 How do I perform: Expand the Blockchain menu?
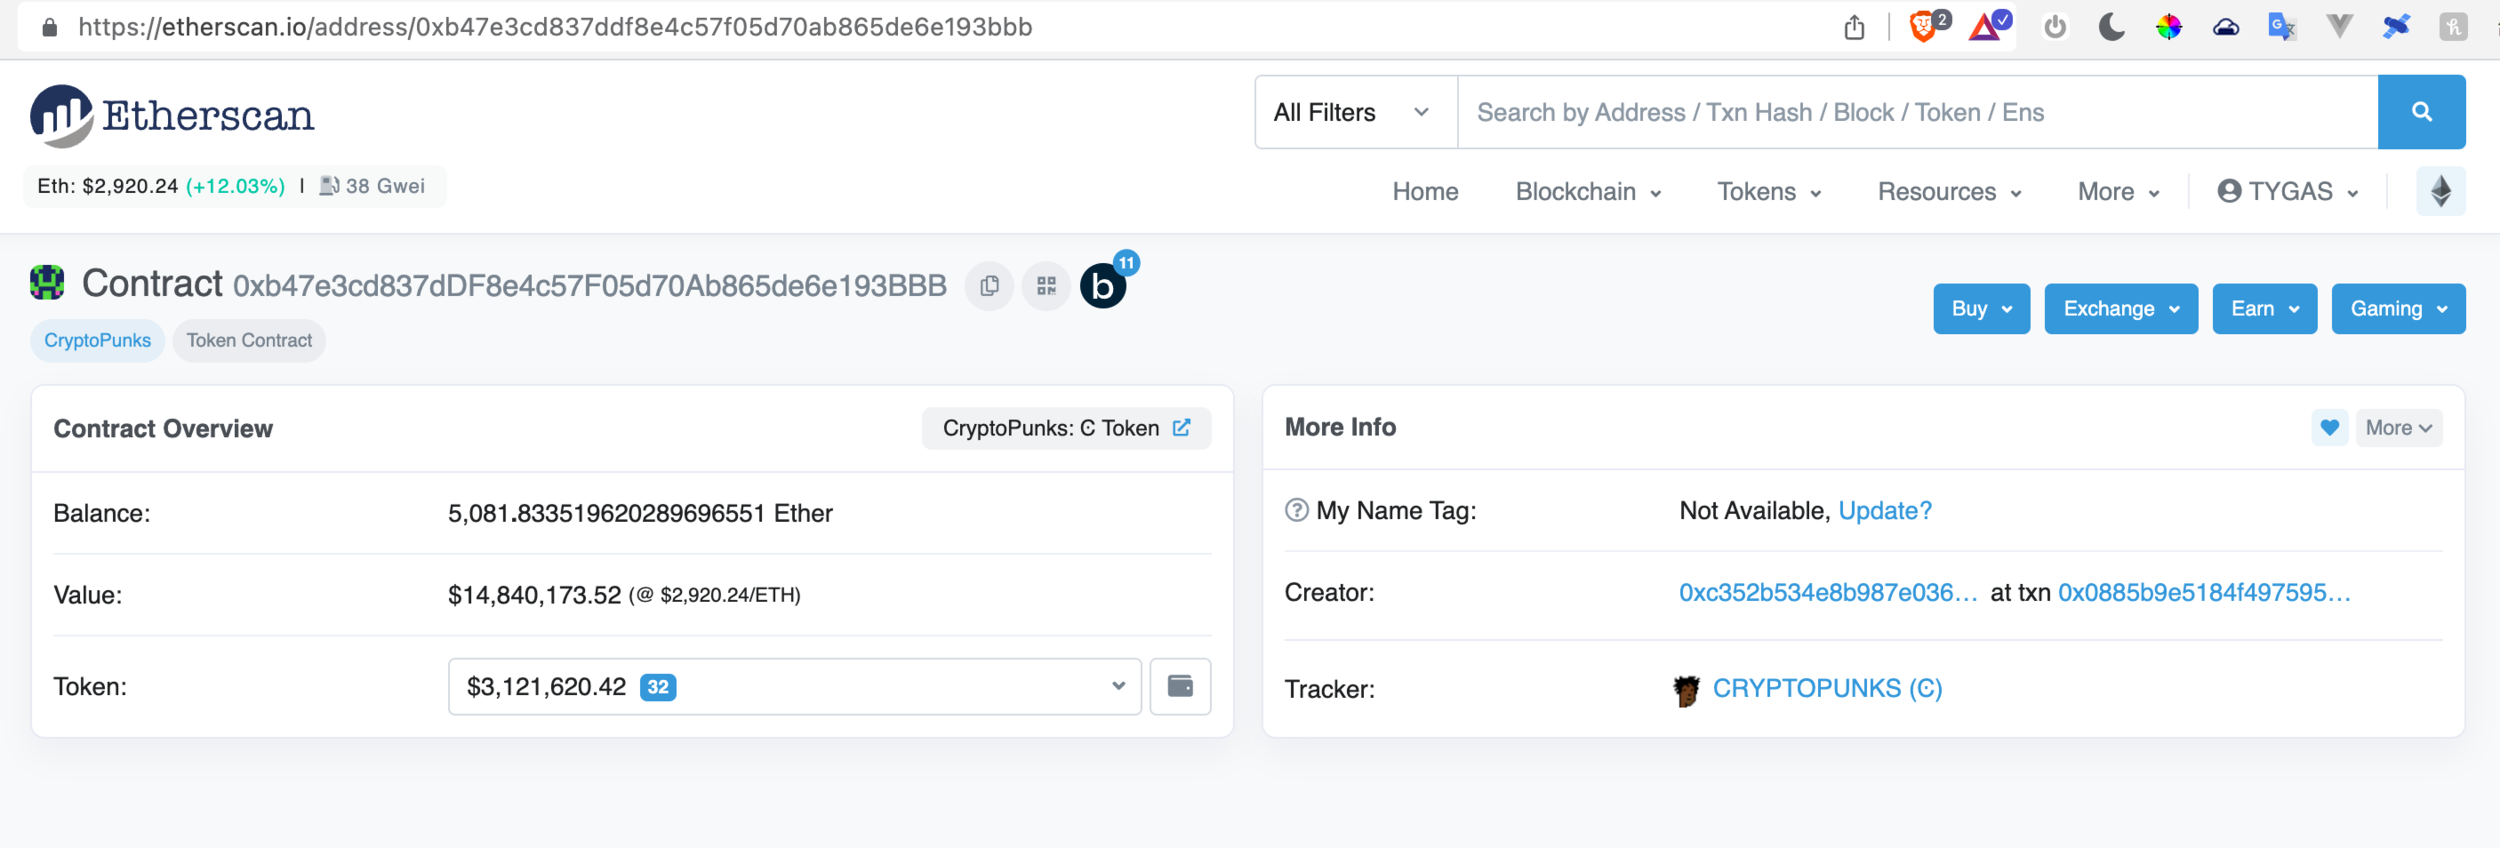1588,192
